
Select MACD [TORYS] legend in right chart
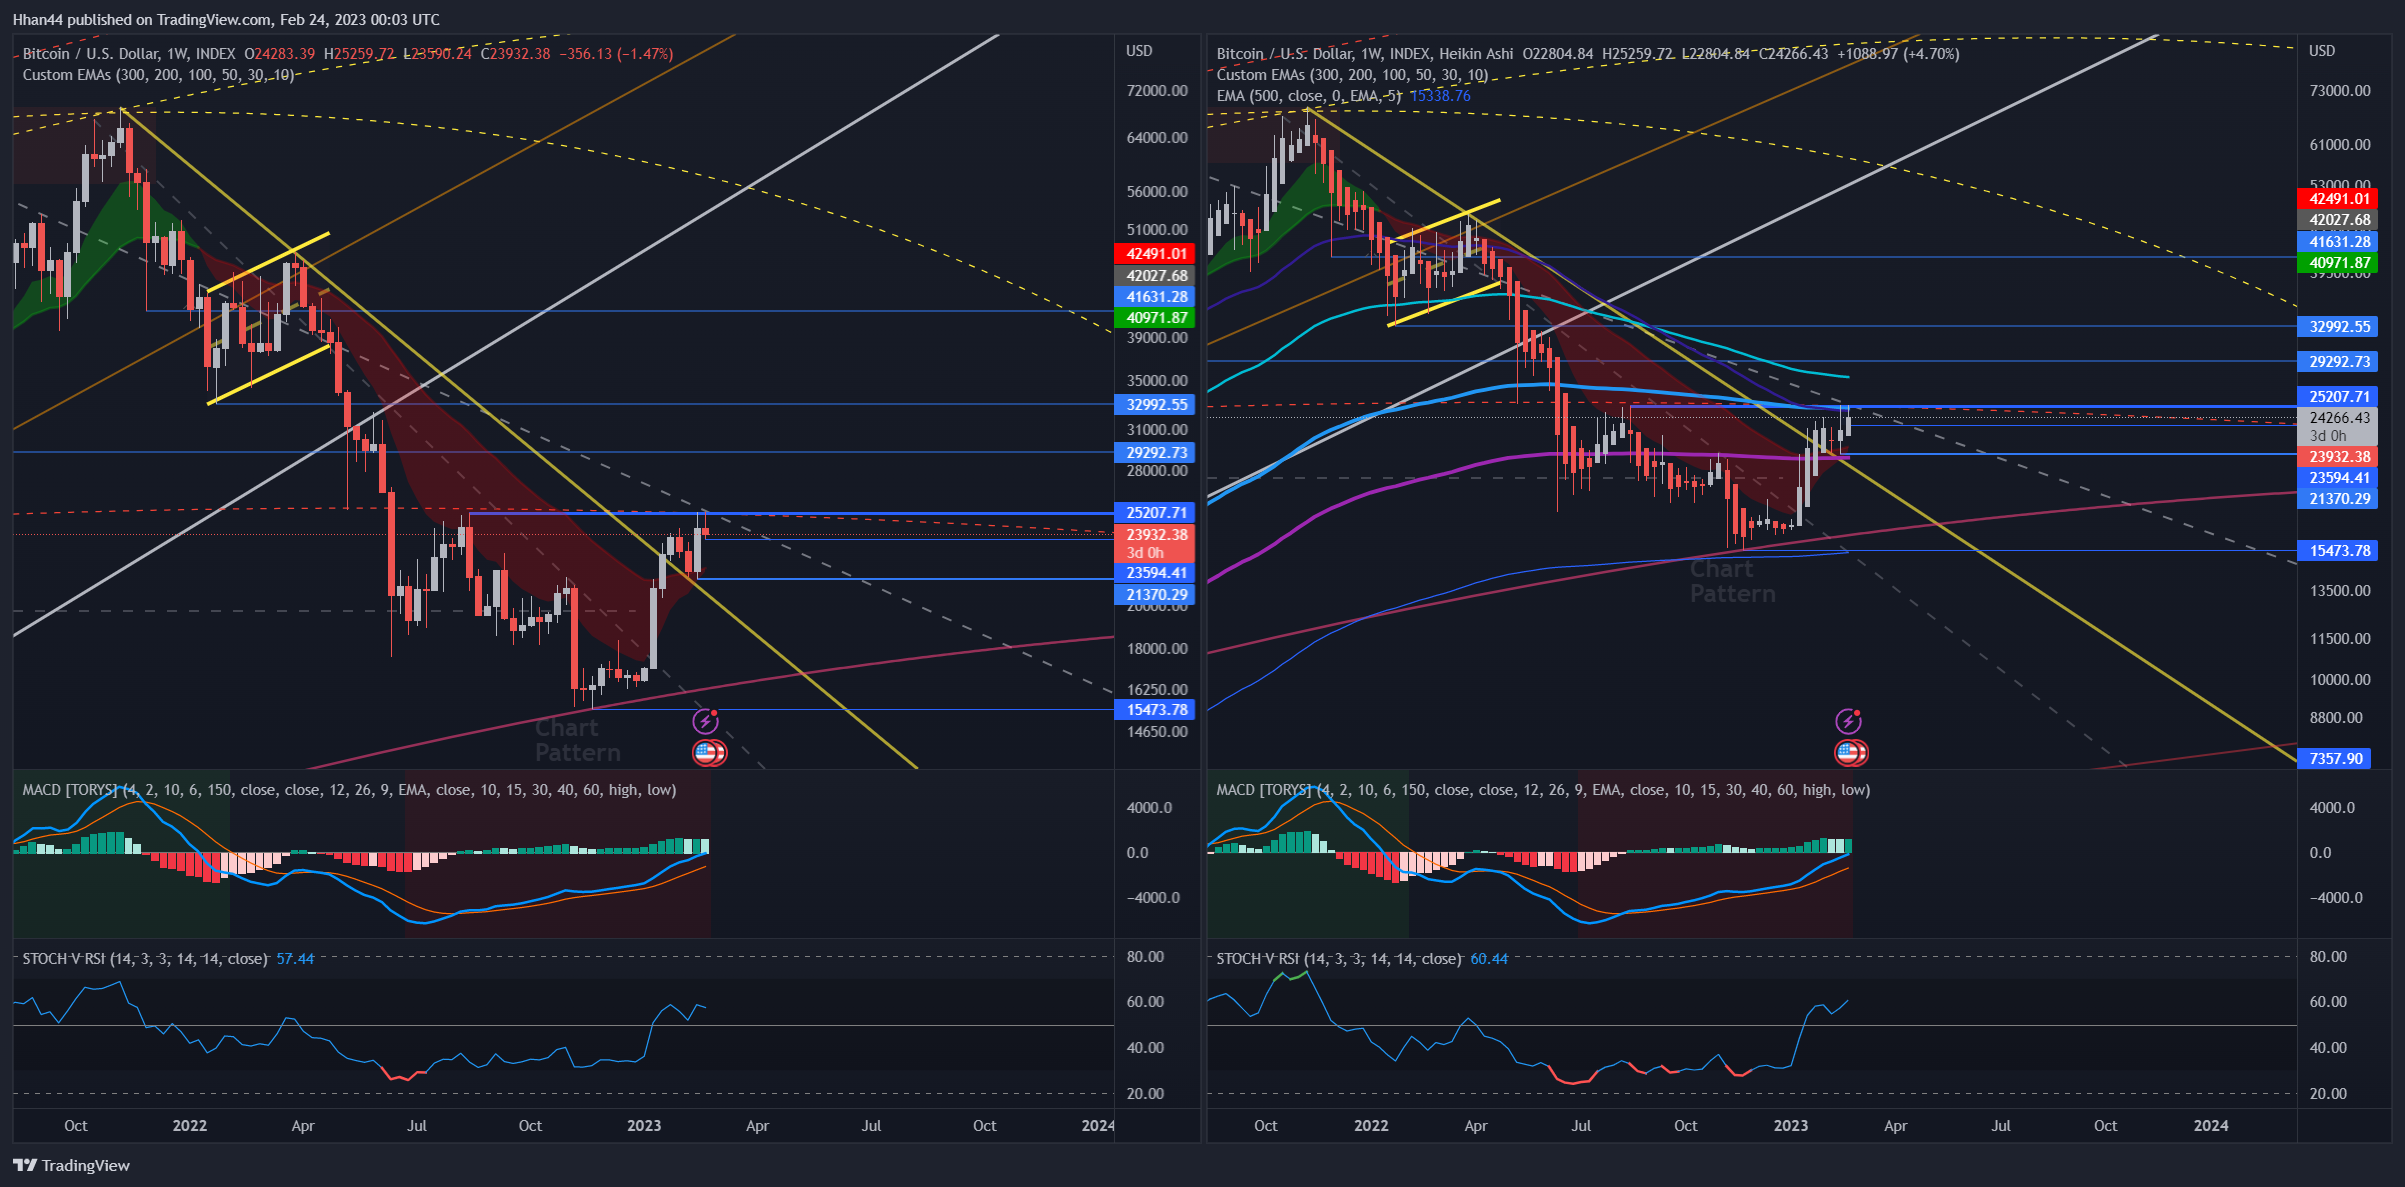pos(1543,790)
